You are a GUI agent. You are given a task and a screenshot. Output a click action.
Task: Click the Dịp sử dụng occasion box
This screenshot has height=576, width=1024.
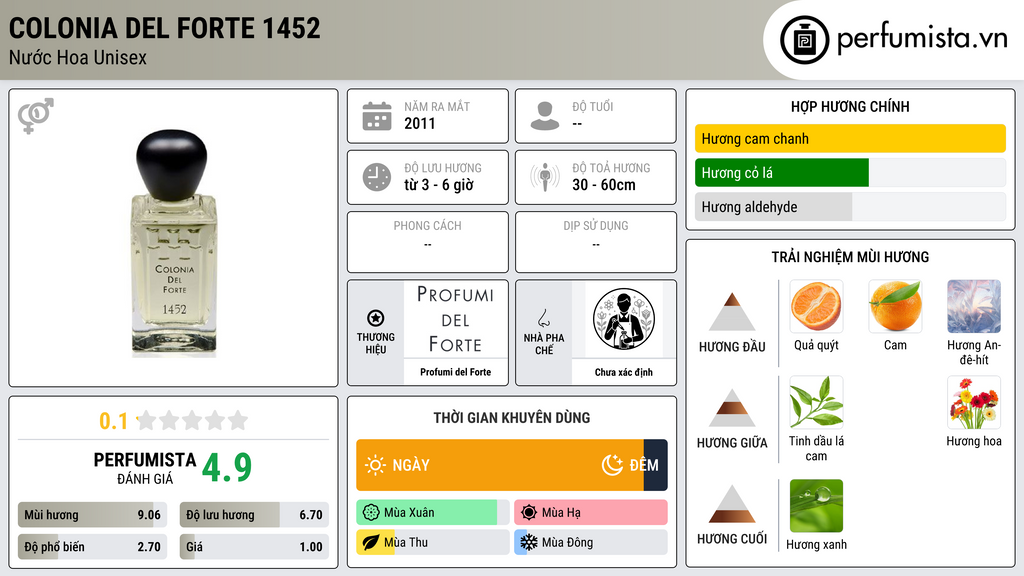click(596, 242)
